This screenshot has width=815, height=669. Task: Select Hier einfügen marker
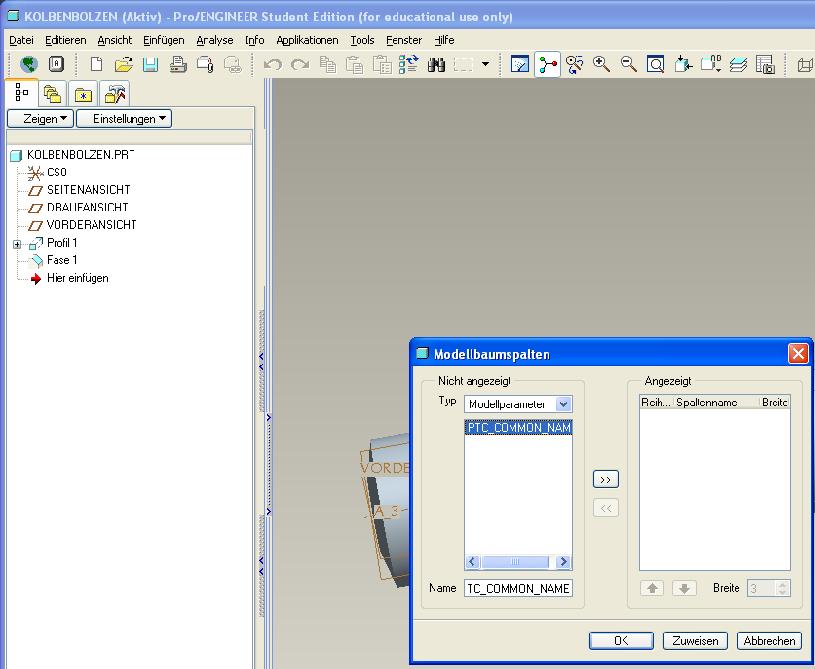[77, 278]
